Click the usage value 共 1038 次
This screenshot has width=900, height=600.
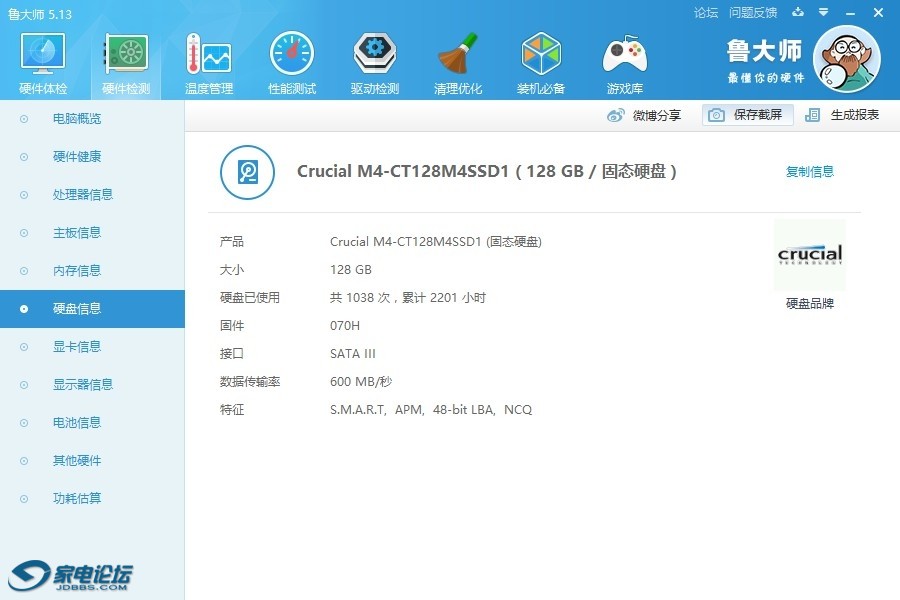click(x=360, y=297)
